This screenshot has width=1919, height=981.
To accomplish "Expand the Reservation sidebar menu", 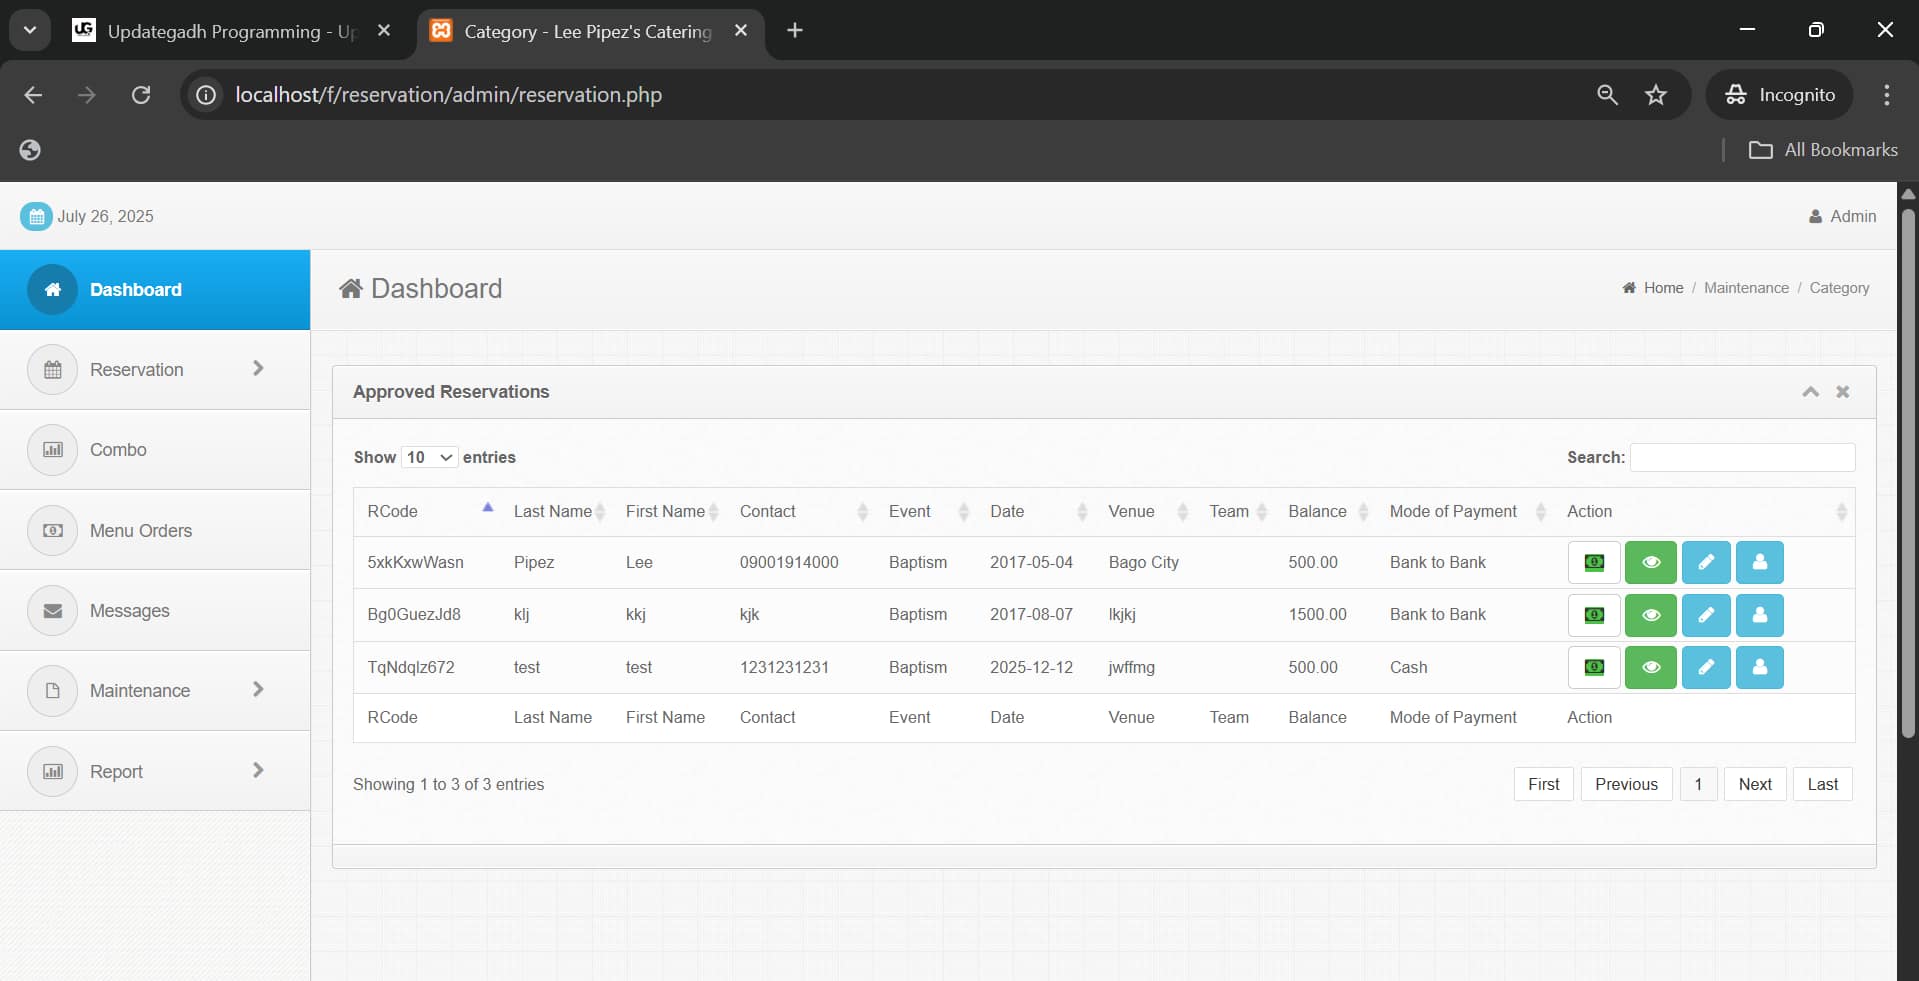I will coord(155,370).
